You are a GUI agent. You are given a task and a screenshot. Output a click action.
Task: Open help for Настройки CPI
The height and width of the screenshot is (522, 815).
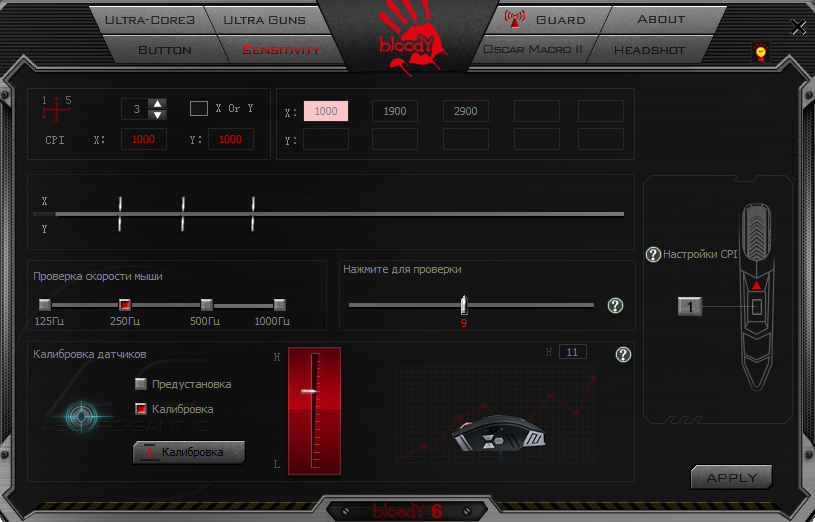coord(653,255)
